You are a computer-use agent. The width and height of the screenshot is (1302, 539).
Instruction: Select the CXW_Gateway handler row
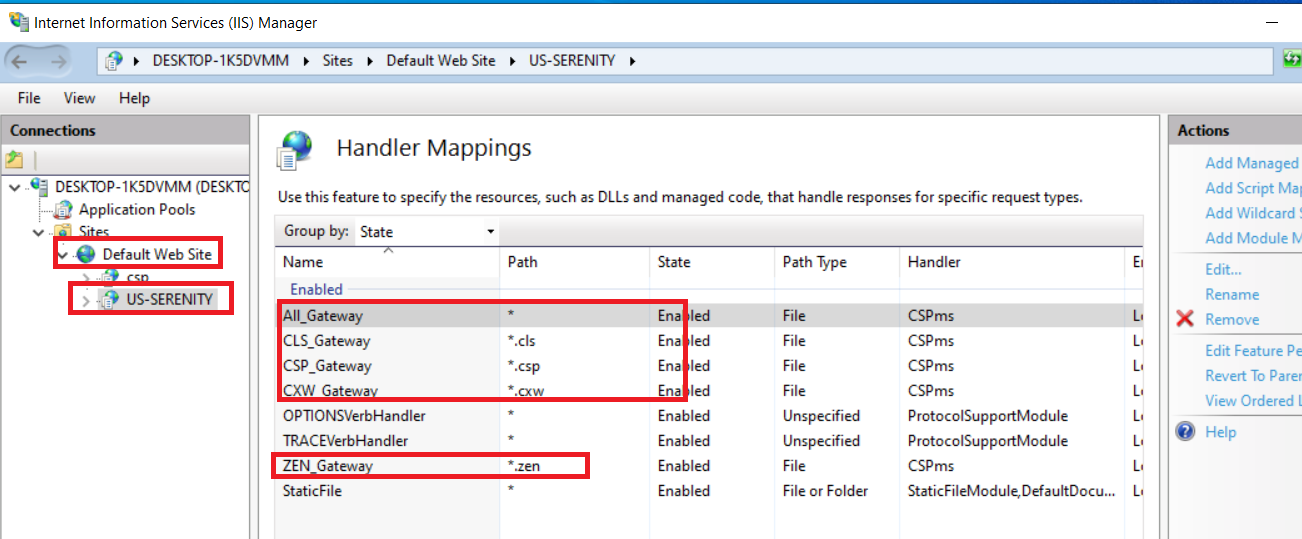pyautogui.click(x=709, y=390)
